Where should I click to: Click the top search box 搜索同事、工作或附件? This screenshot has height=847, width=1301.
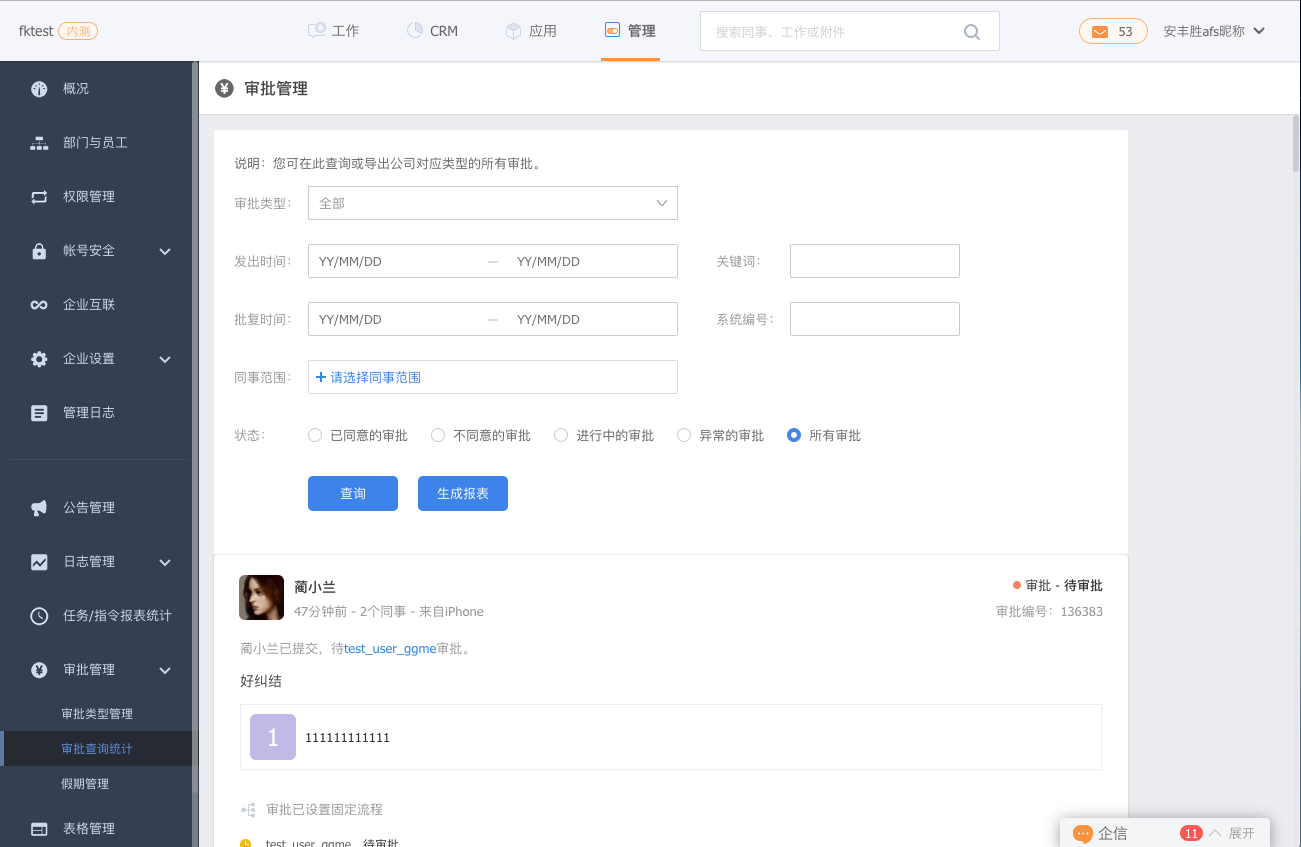point(850,31)
